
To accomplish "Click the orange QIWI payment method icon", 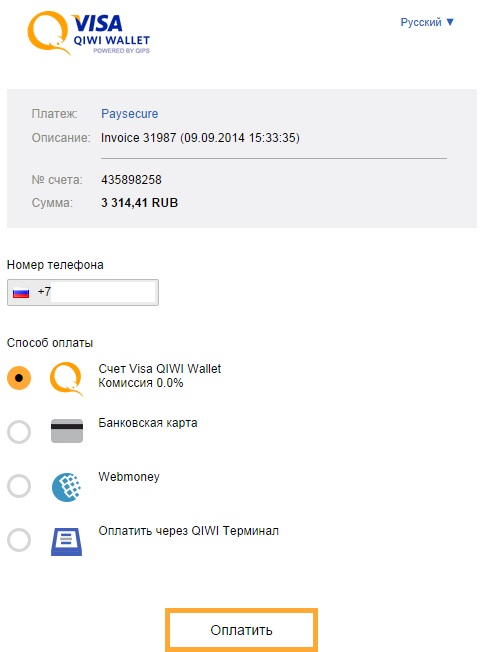I will 66,378.
